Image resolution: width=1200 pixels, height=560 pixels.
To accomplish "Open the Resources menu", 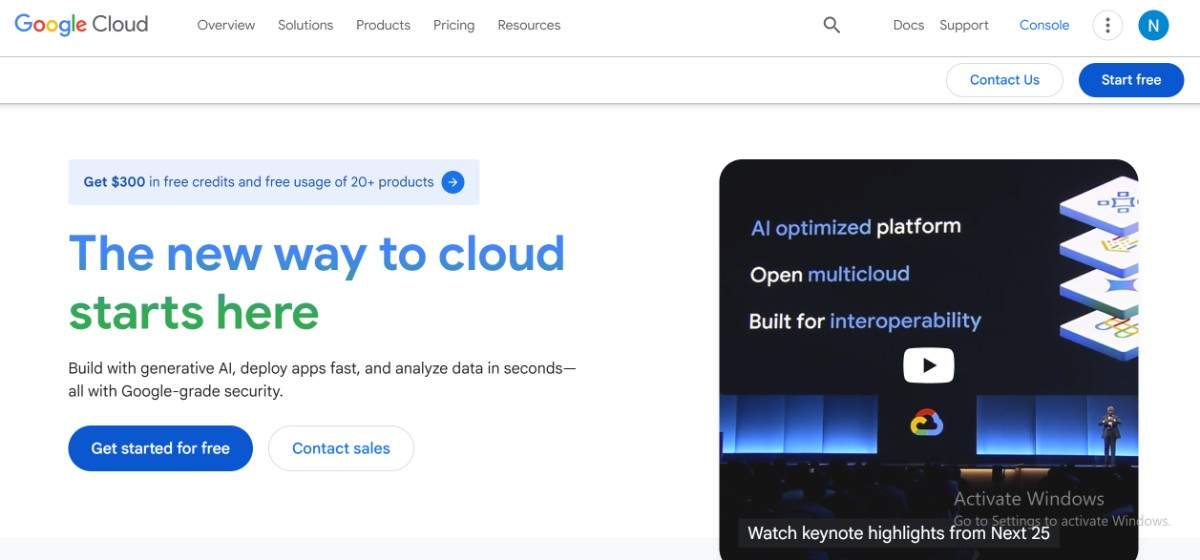I will pos(529,25).
